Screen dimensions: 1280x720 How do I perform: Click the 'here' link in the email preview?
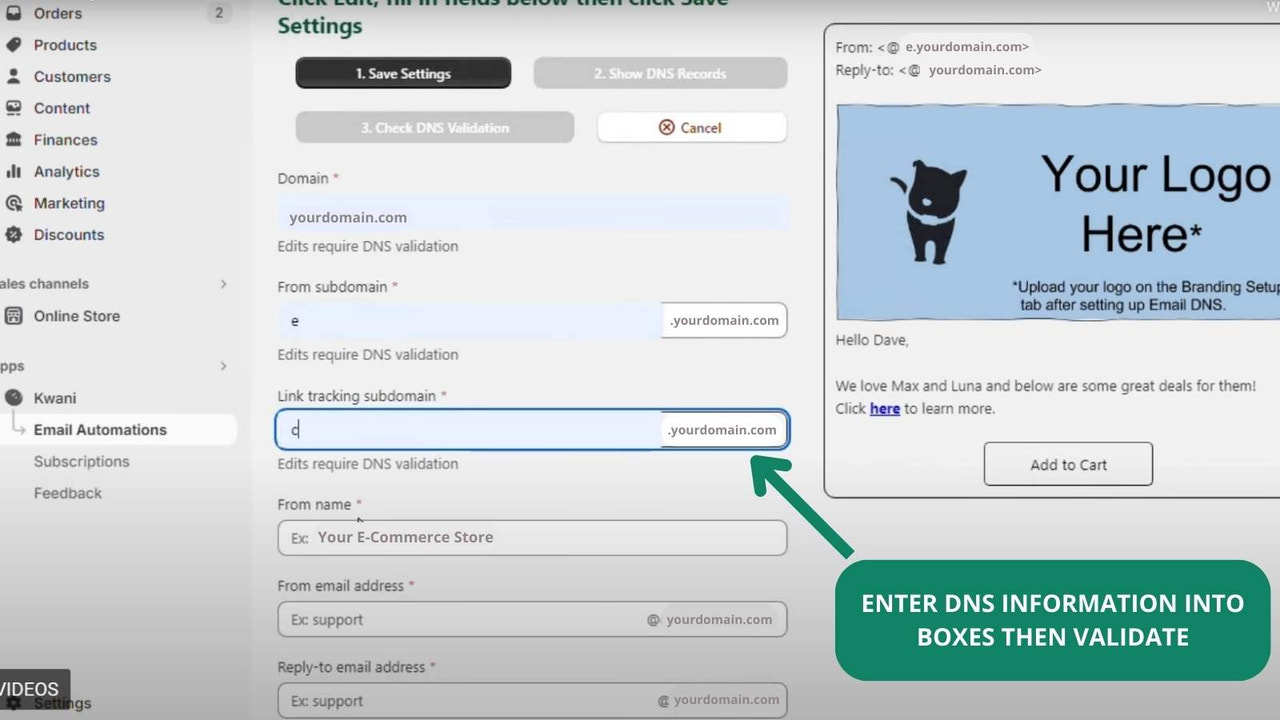(884, 408)
